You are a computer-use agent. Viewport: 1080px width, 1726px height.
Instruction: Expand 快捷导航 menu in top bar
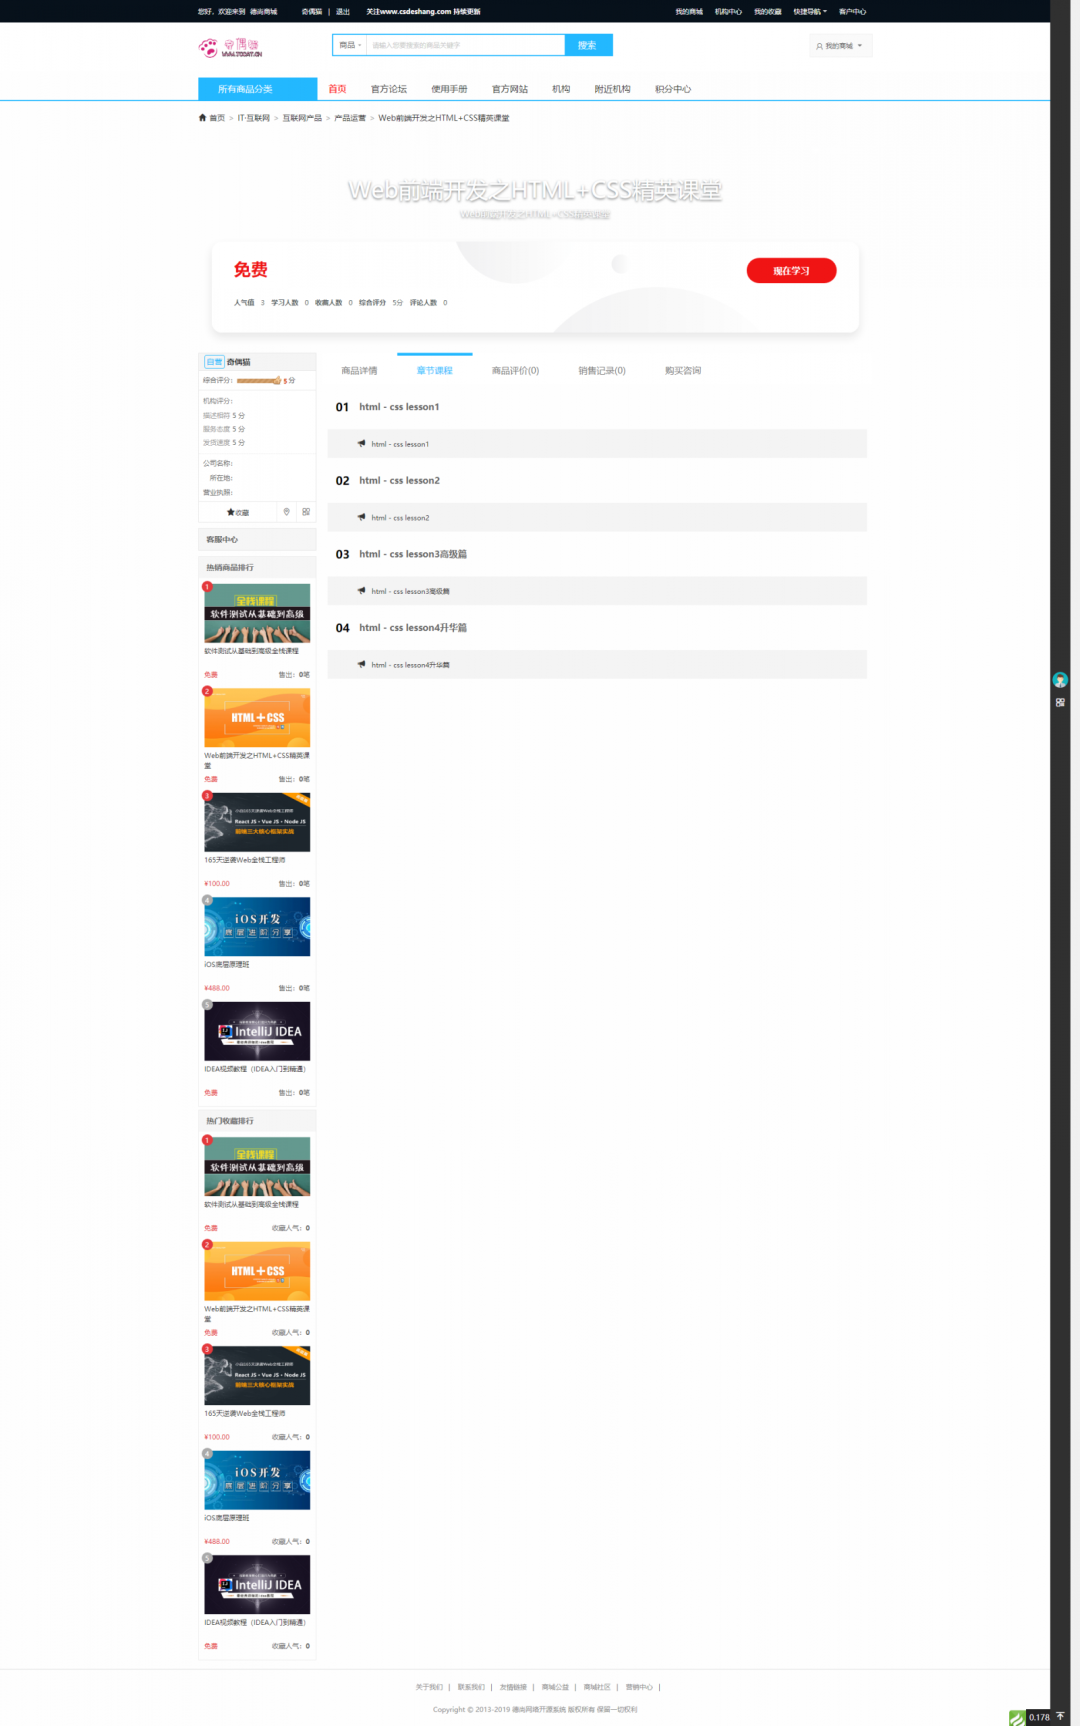tap(810, 12)
